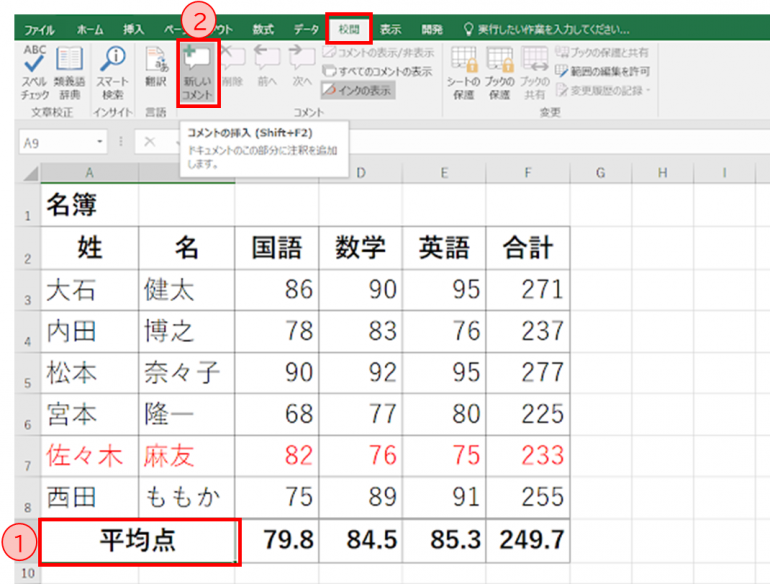This screenshot has width=770, height=584.
Task: Click cell containing 佐々木
Action: (89, 456)
